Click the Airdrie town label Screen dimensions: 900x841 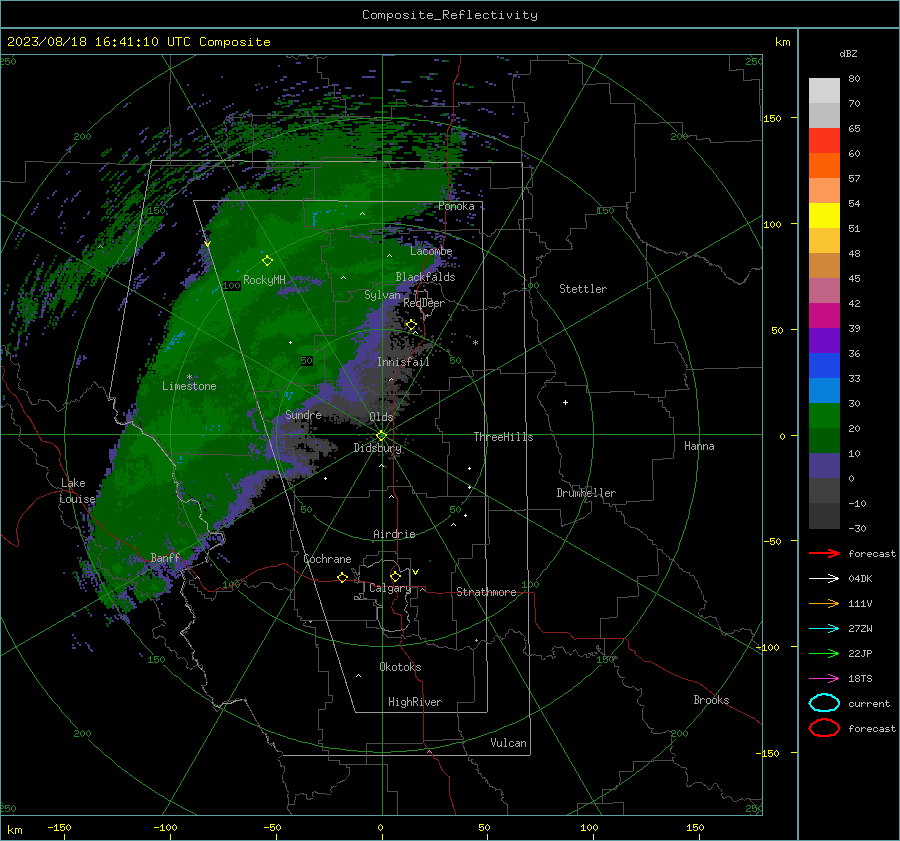394,534
